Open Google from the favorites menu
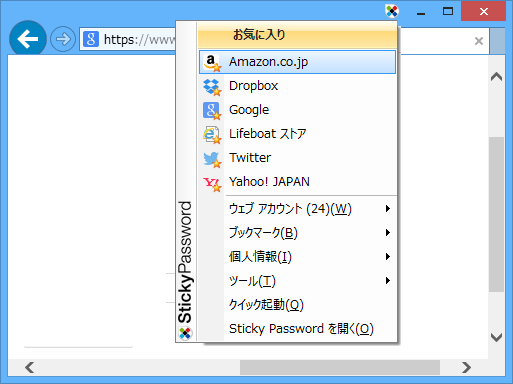 click(297, 110)
